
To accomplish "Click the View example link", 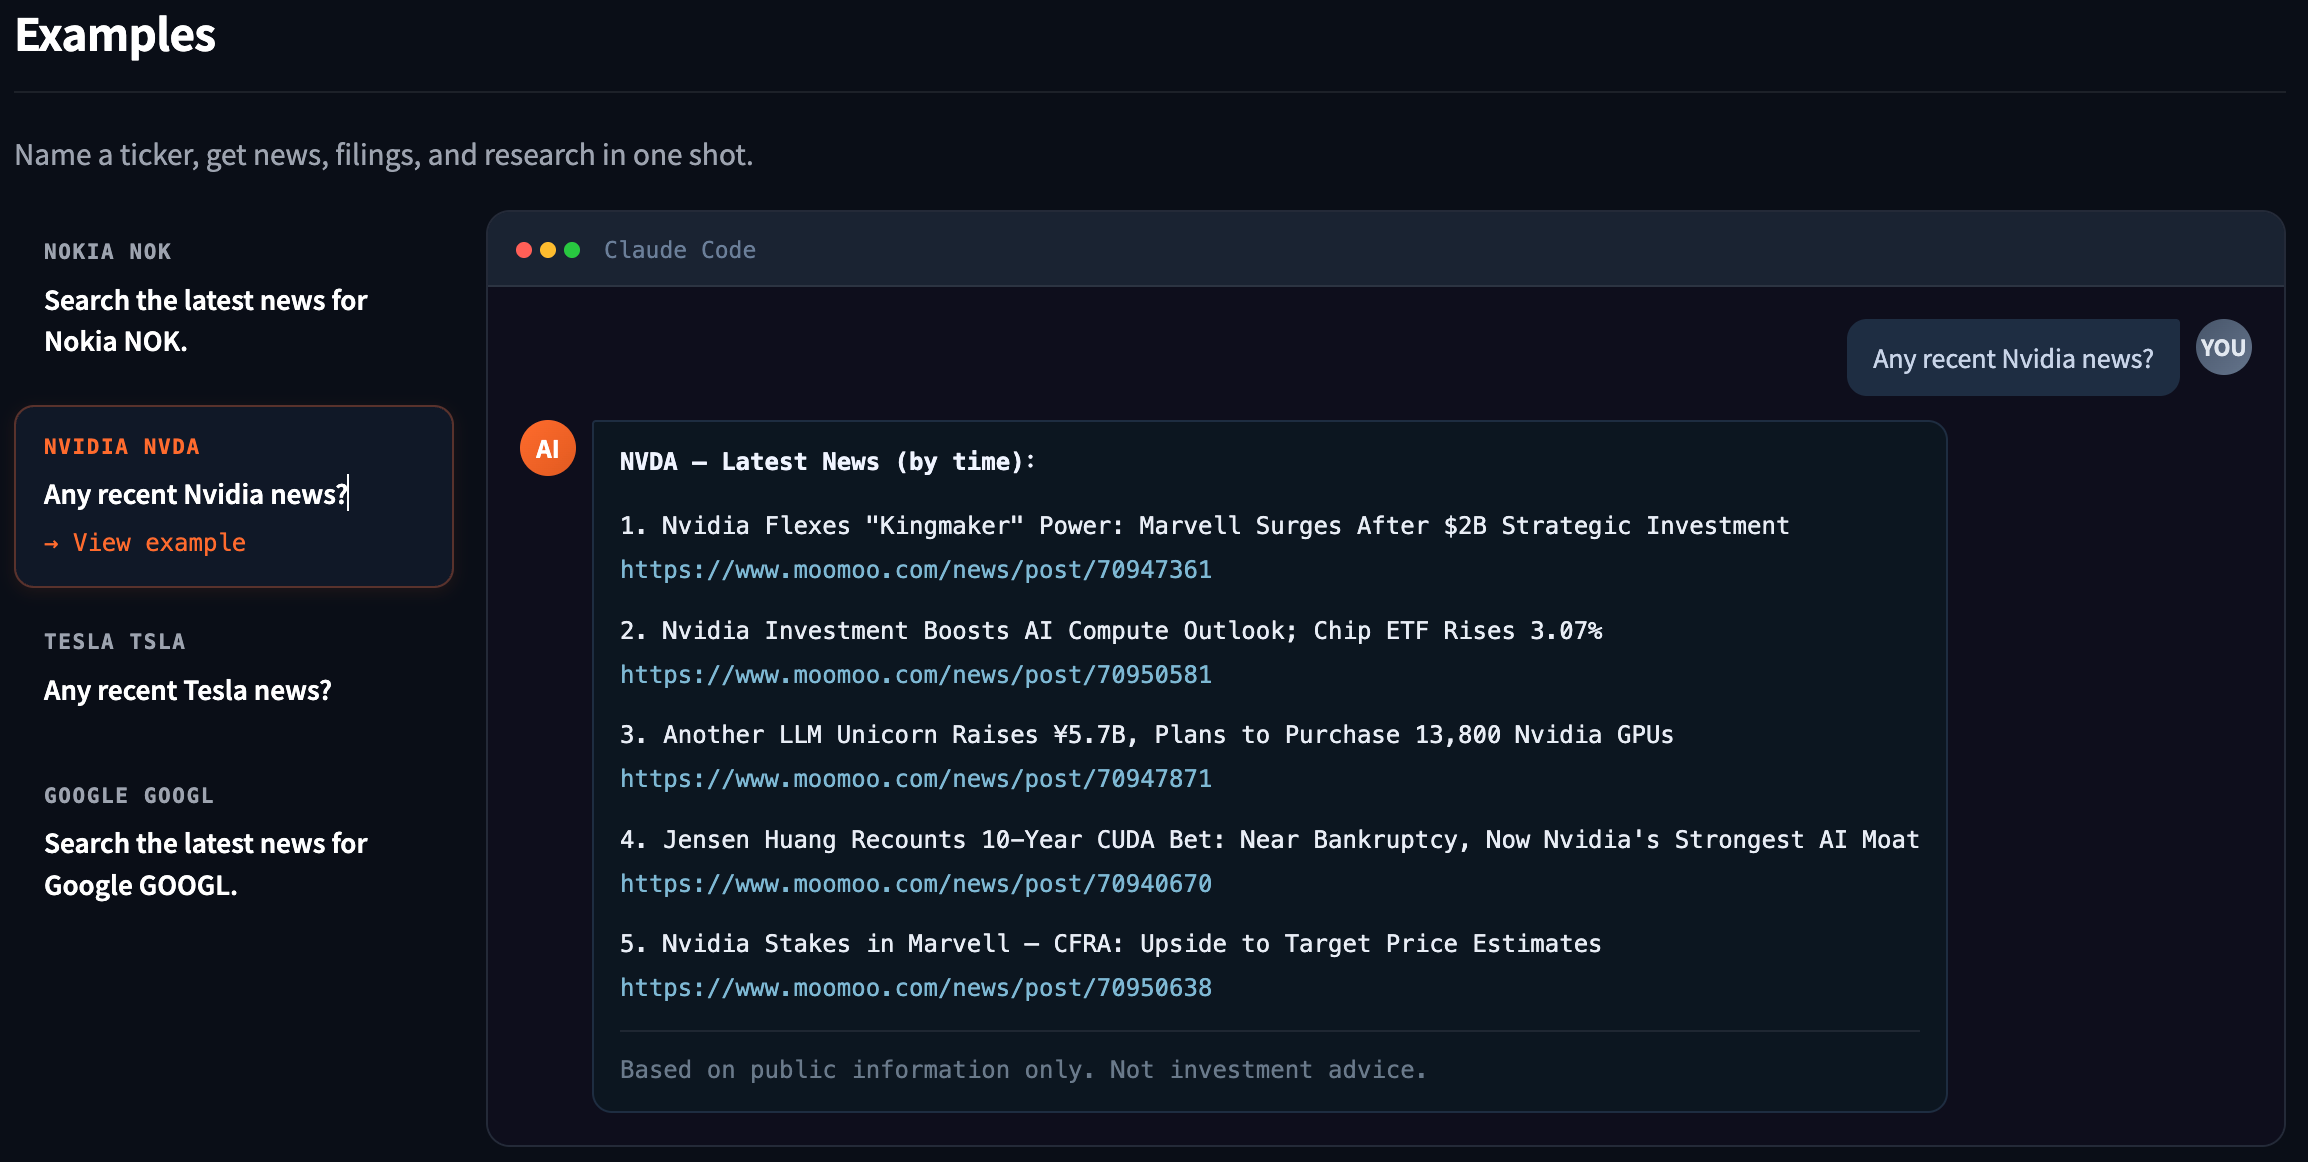I will [145, 542].
